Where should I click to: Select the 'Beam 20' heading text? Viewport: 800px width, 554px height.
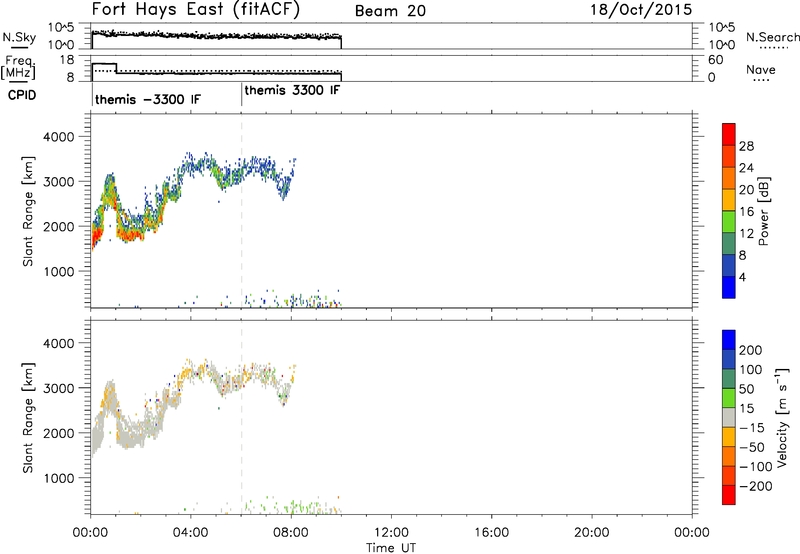point(390,11)
